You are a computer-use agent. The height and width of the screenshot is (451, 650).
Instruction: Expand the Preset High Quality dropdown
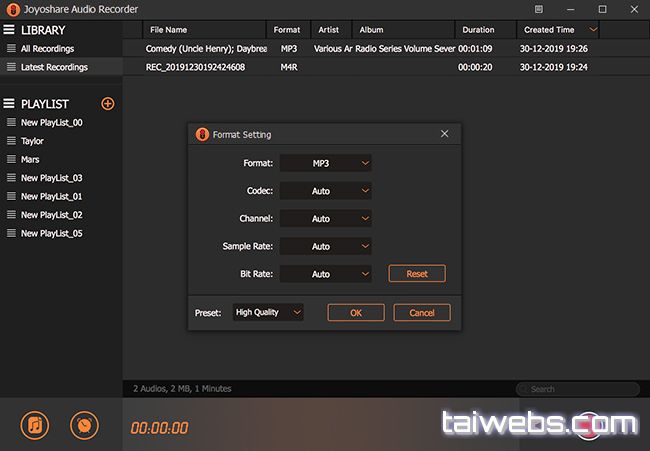268,313
